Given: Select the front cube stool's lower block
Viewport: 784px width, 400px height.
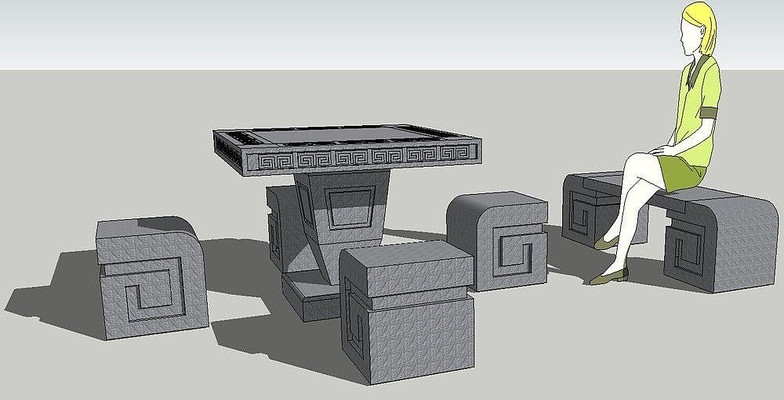Looking at the screenshot, I should pos(410,335).
